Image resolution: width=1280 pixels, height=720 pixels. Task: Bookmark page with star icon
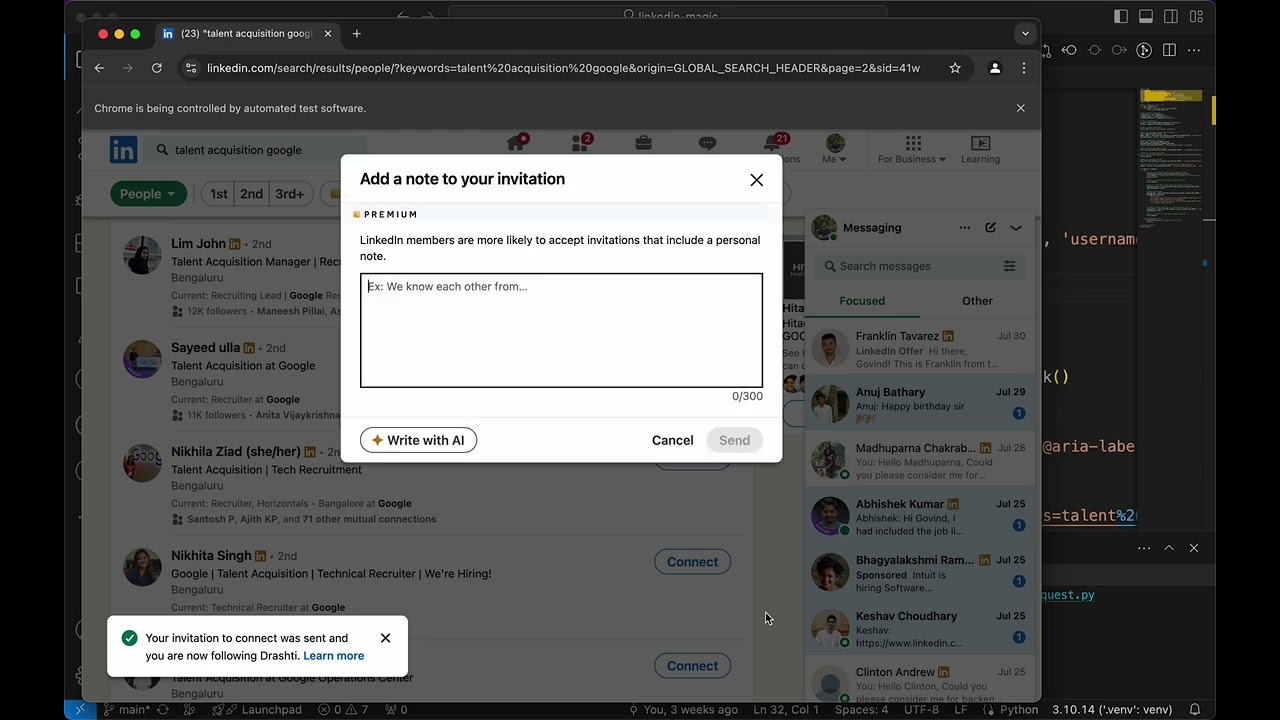click(955, 68)
